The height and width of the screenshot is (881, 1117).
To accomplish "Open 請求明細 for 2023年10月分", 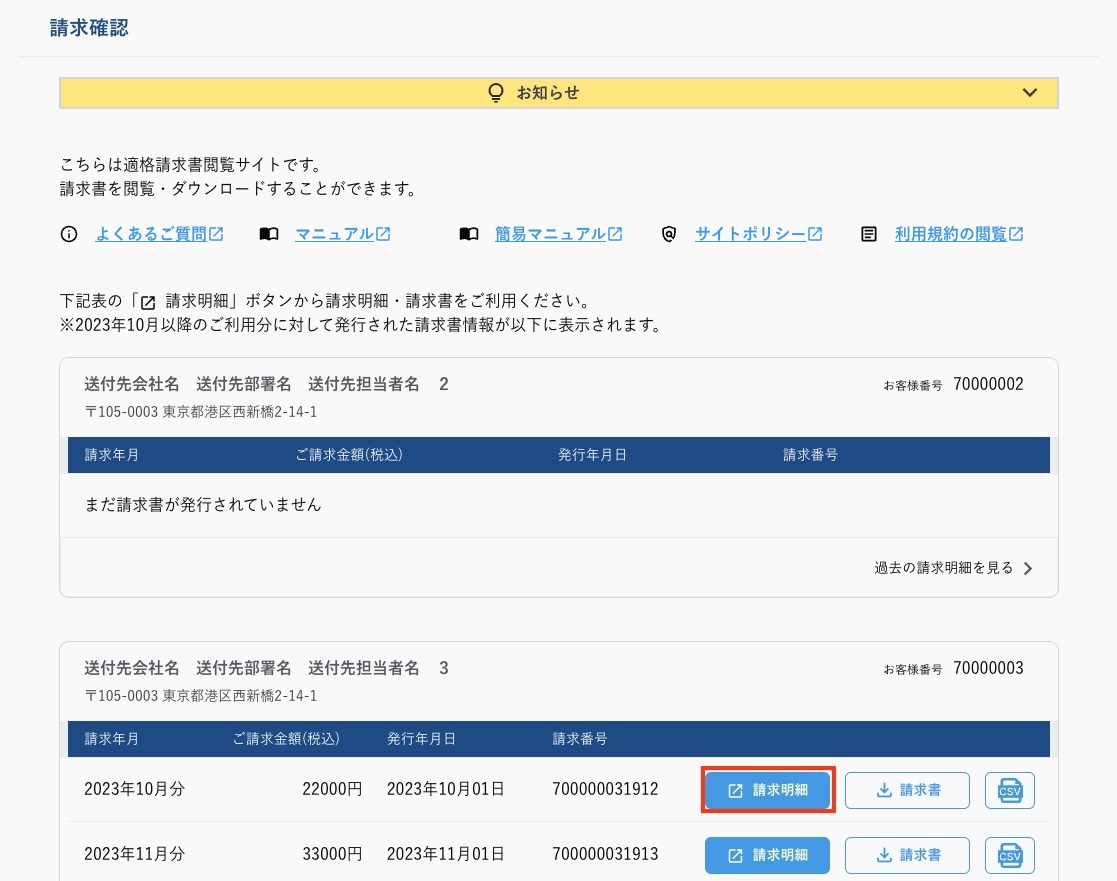I will 767,790.
